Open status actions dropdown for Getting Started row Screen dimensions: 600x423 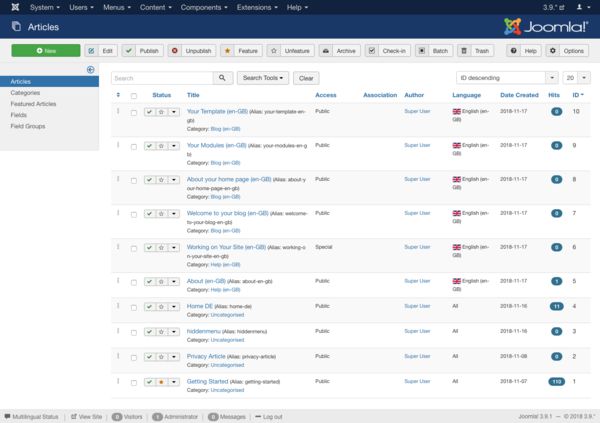tap(174, 382)
